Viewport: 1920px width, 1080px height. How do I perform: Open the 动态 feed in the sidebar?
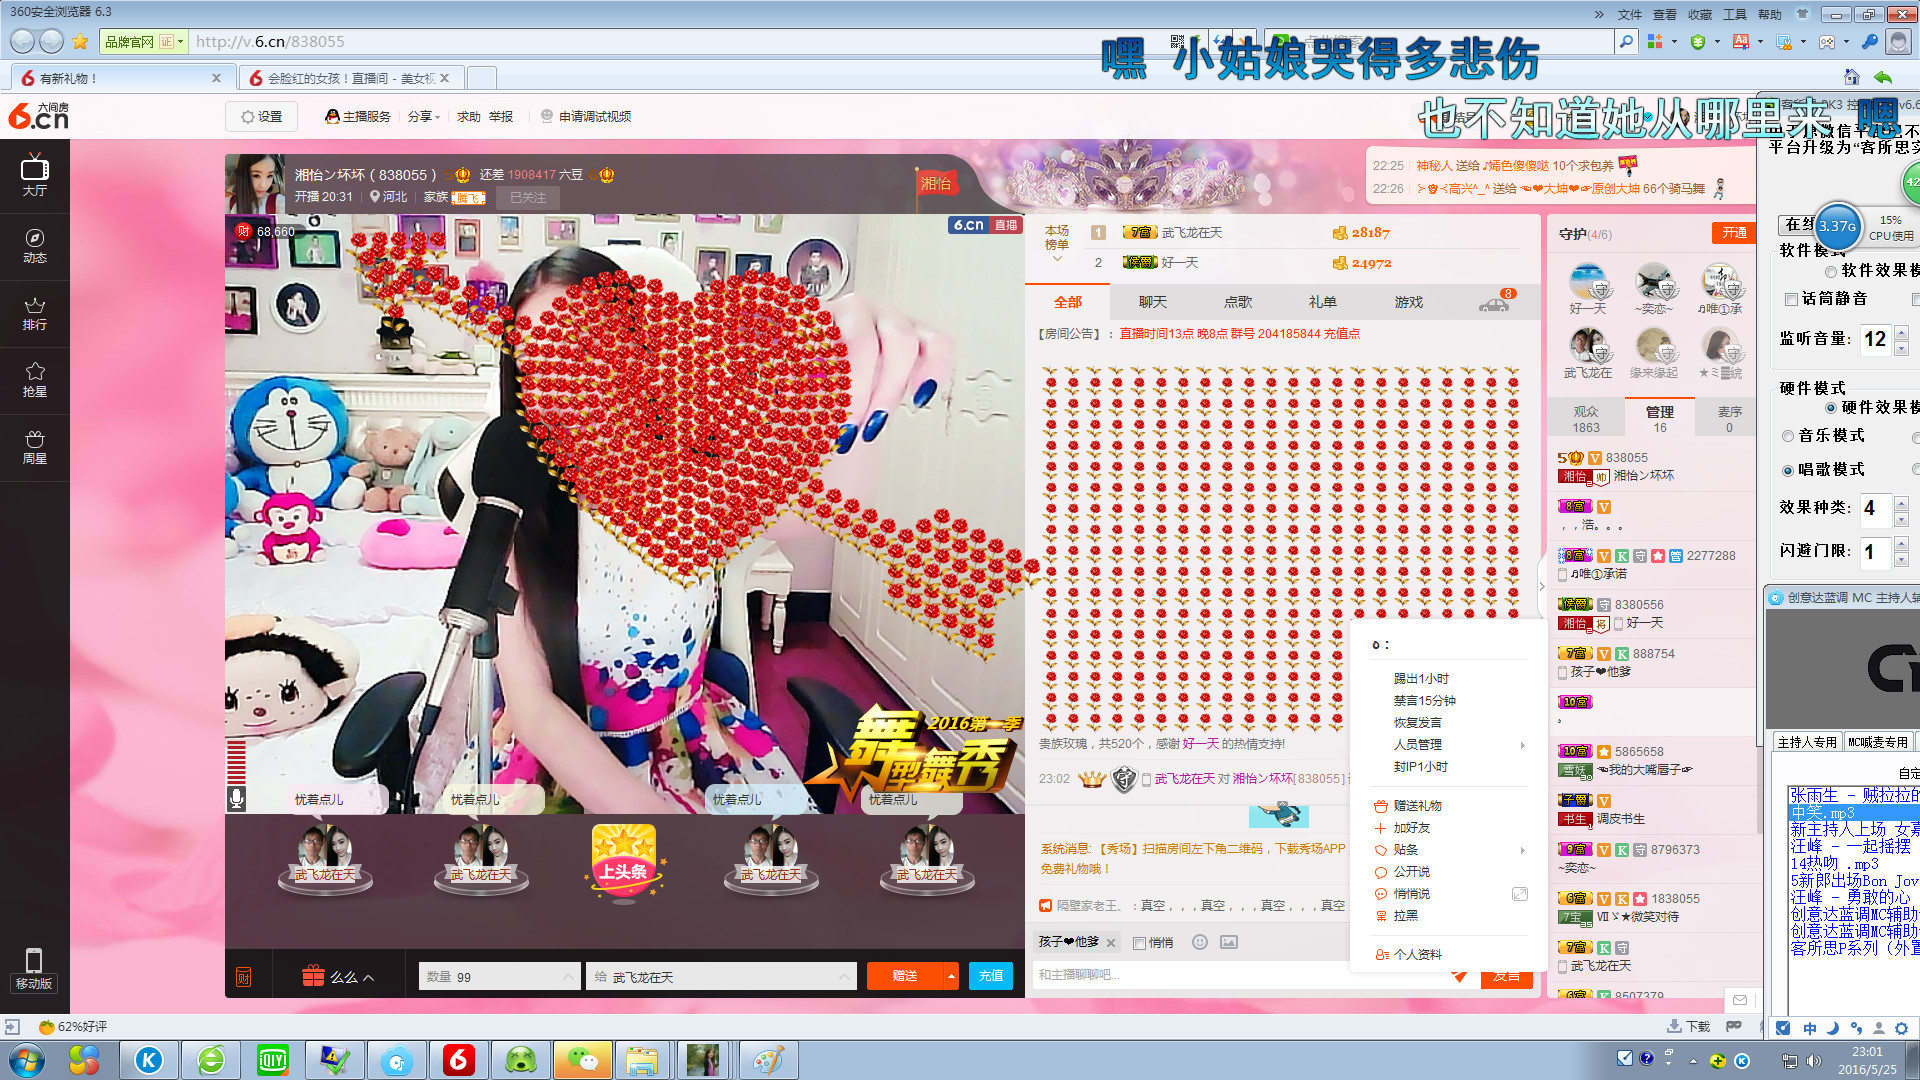click(x=35, y=246)
